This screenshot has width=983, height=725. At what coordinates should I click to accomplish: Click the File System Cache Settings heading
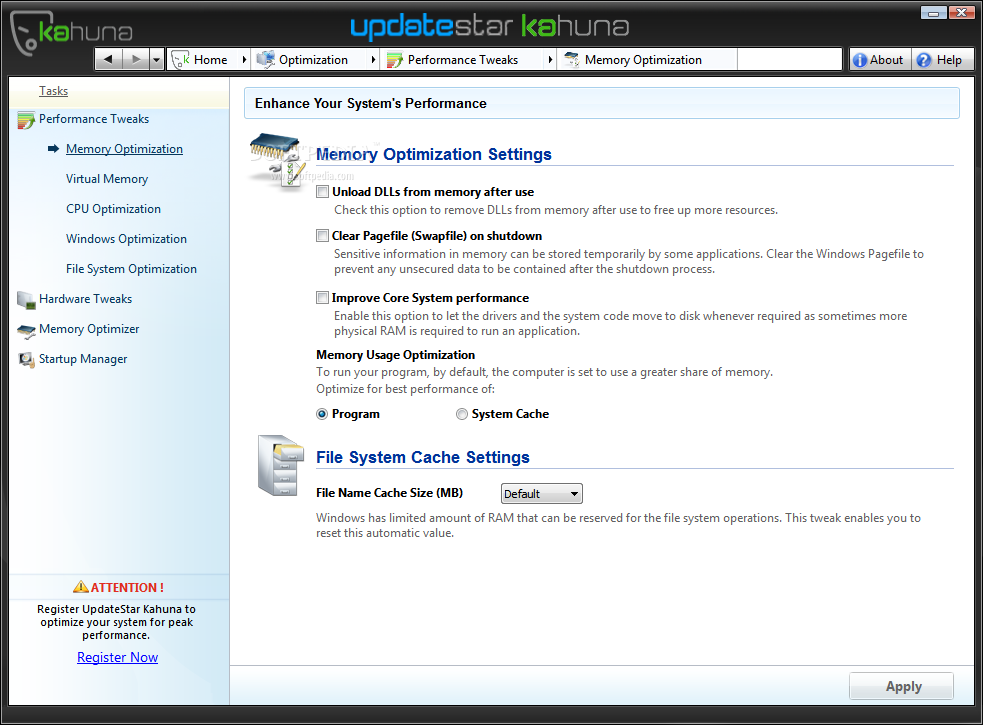(x=423, y=457)
